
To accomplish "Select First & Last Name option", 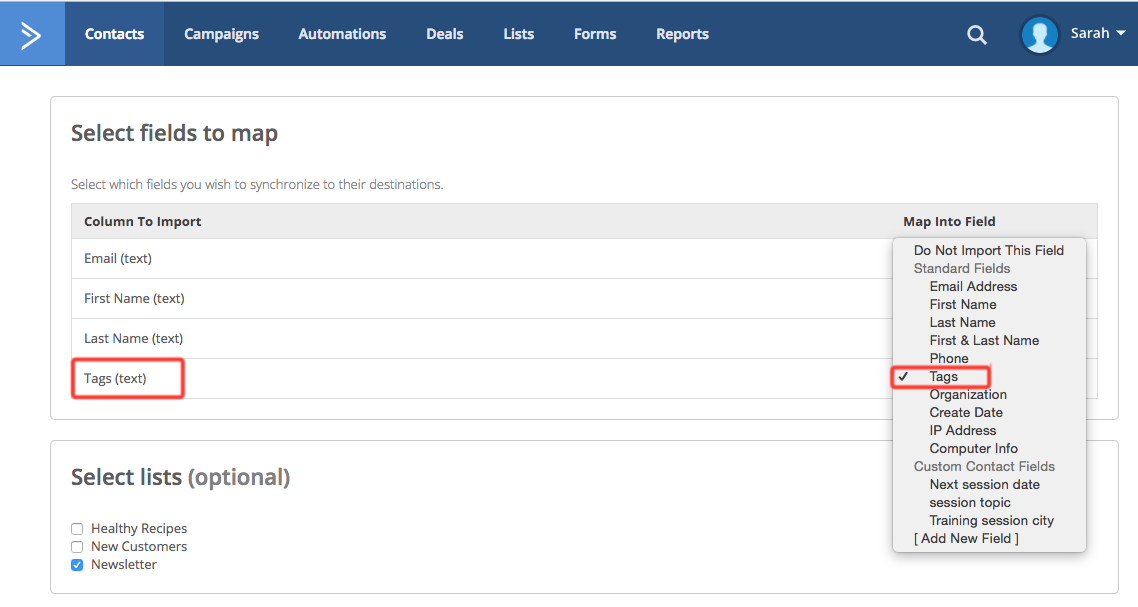I will (984, 341).
